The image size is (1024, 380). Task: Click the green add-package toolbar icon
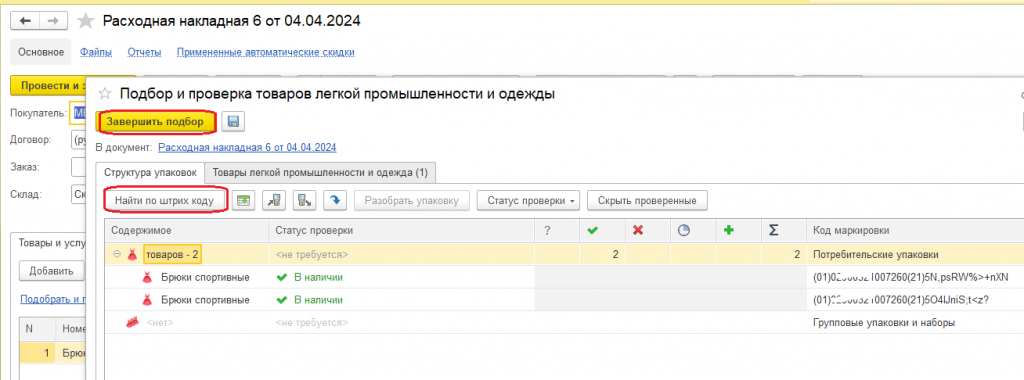pyautogui.click(x=243, y=200)
